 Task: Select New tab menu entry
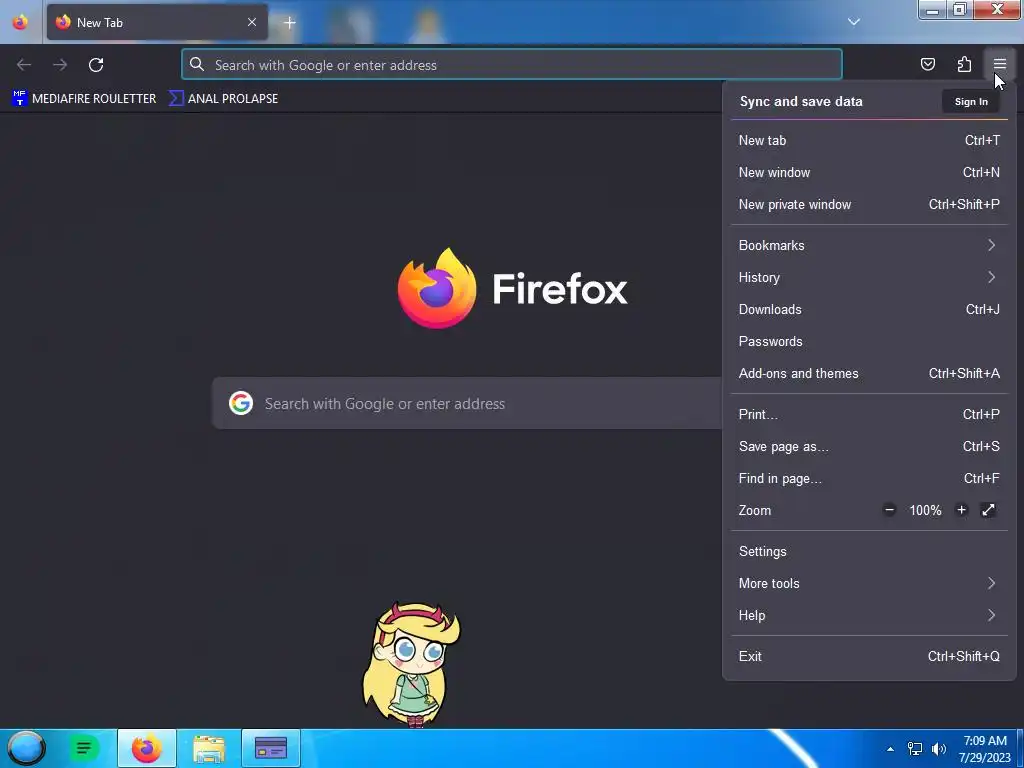pyautogui.click(x=869, y=140)
